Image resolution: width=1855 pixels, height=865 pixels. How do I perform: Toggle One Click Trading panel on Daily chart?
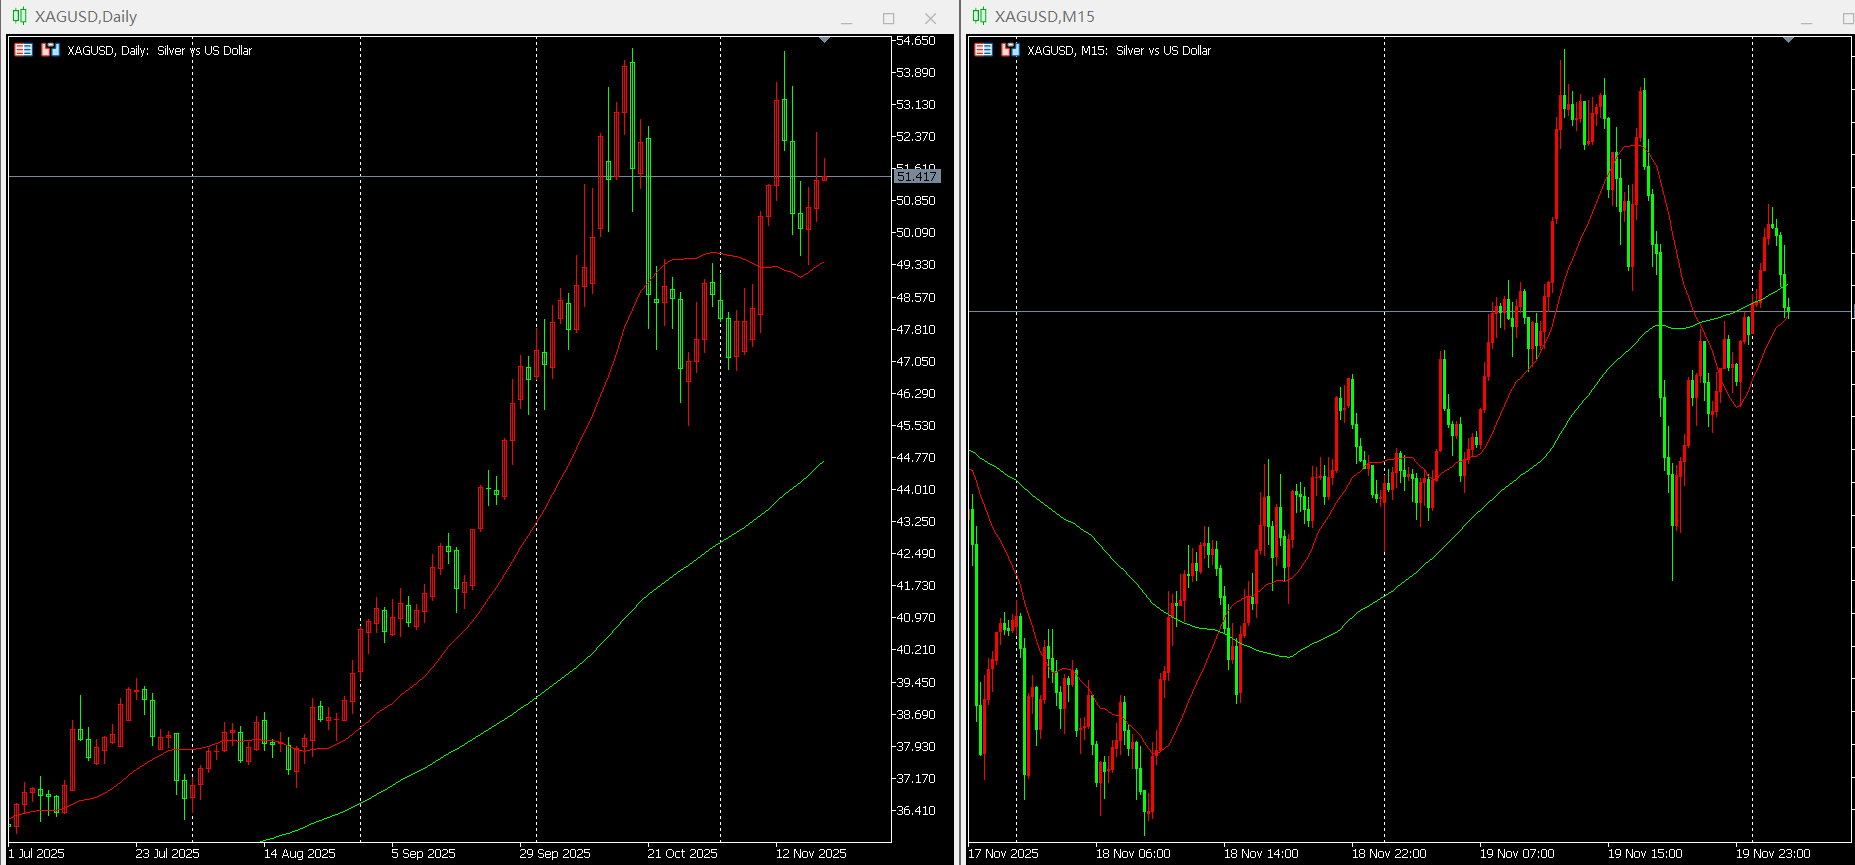50,50
